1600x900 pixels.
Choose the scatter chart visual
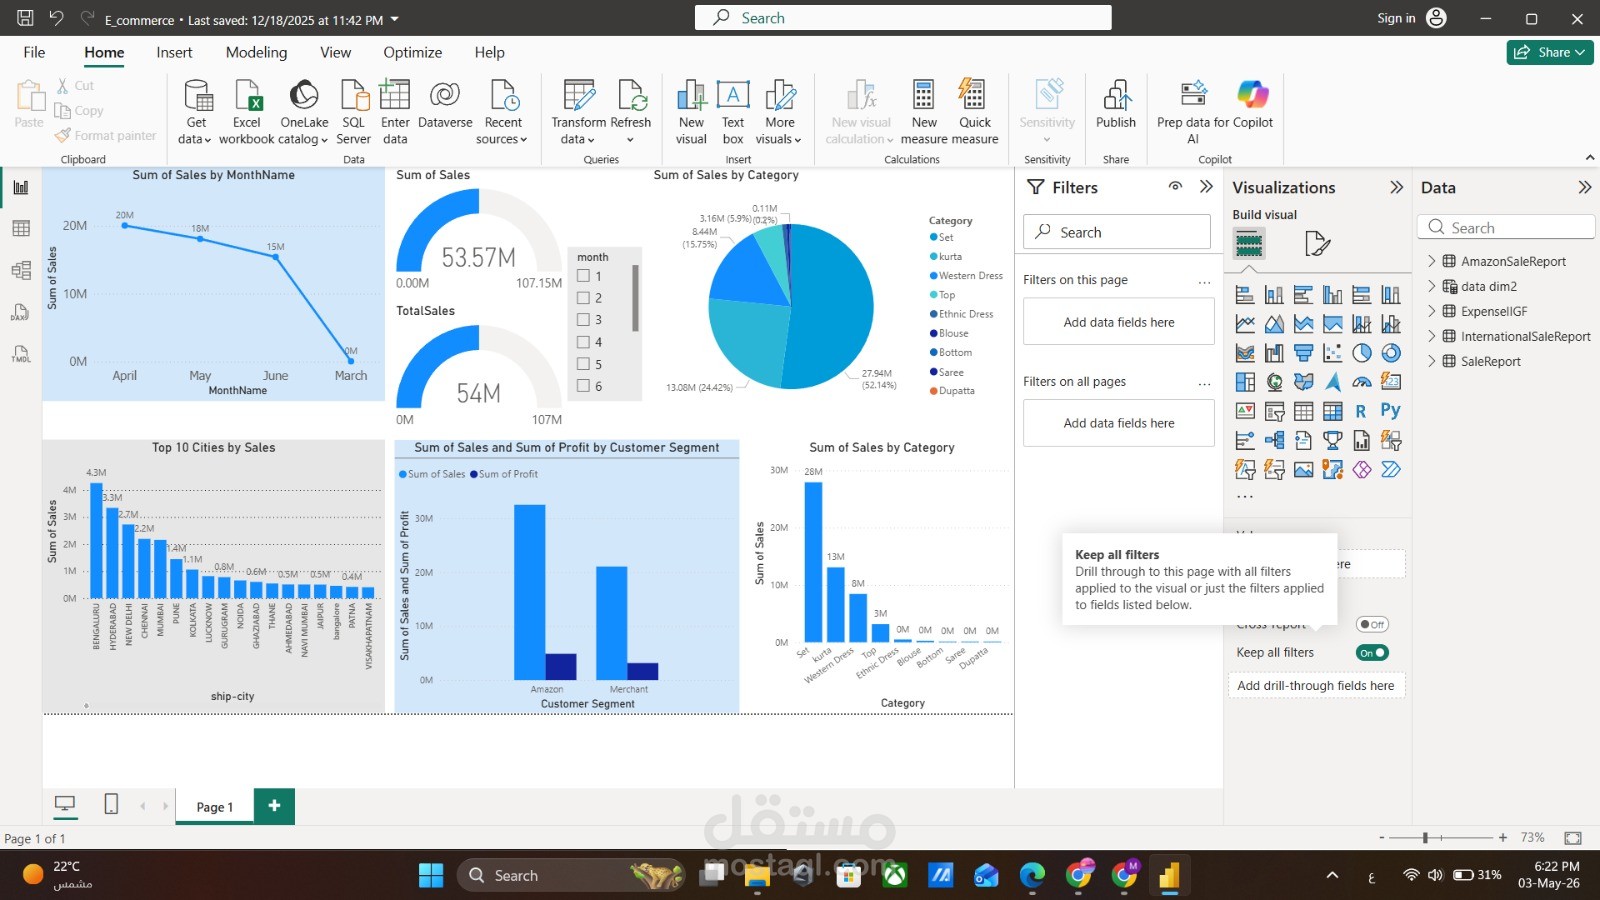click(x=1332, y=353)
